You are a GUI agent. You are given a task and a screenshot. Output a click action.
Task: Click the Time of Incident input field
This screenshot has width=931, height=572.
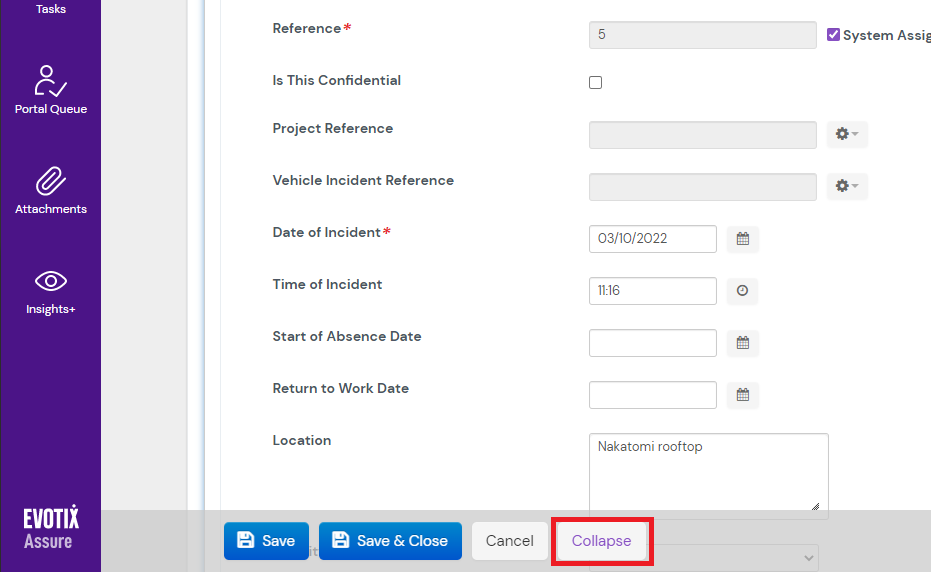[x=652, y=291]
